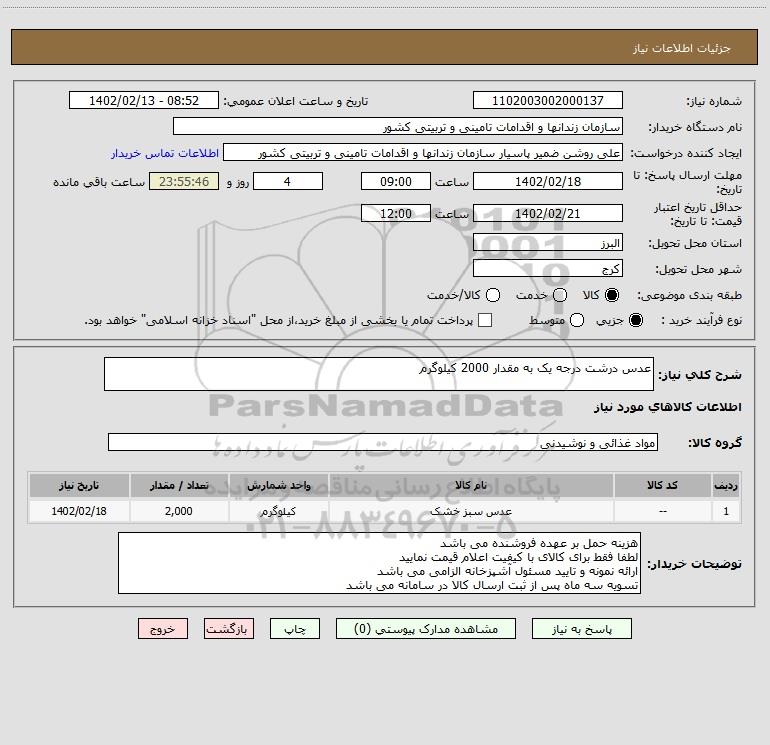Click the request creator field علی روشن ضمیر

[423, 153]
